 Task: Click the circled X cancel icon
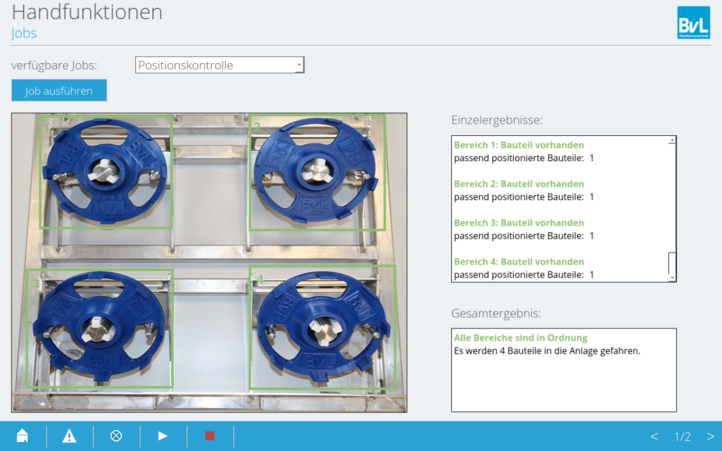coord(116,436)
